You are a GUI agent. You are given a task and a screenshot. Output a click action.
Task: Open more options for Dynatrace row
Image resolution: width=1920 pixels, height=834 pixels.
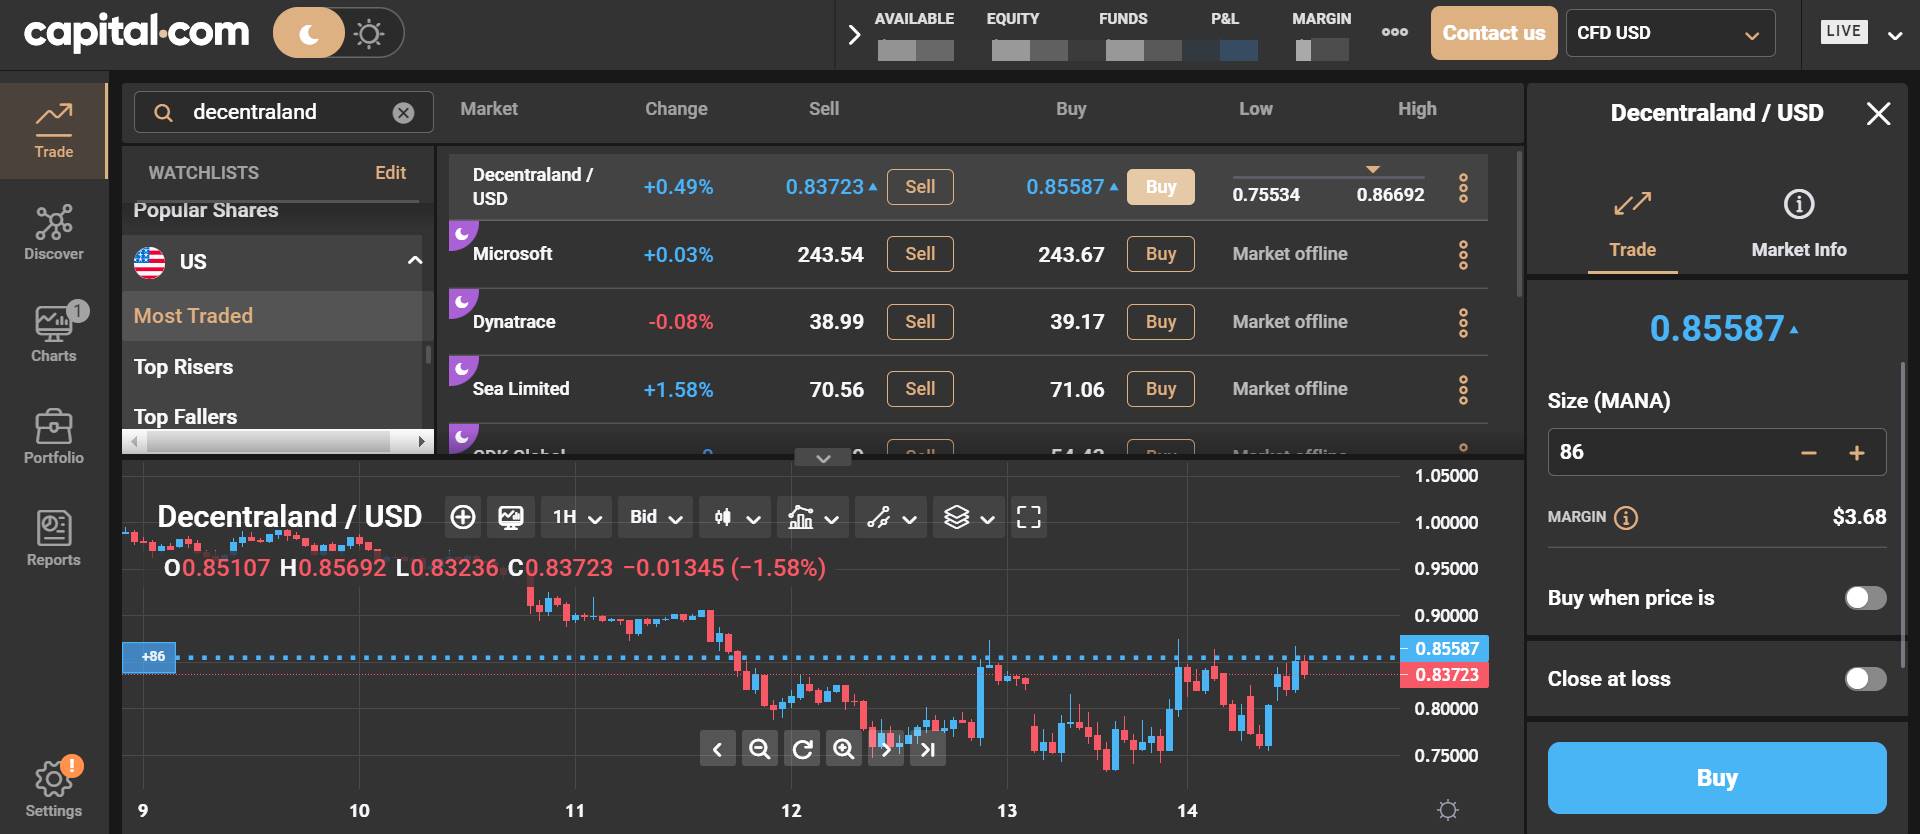pos(1463,323)
